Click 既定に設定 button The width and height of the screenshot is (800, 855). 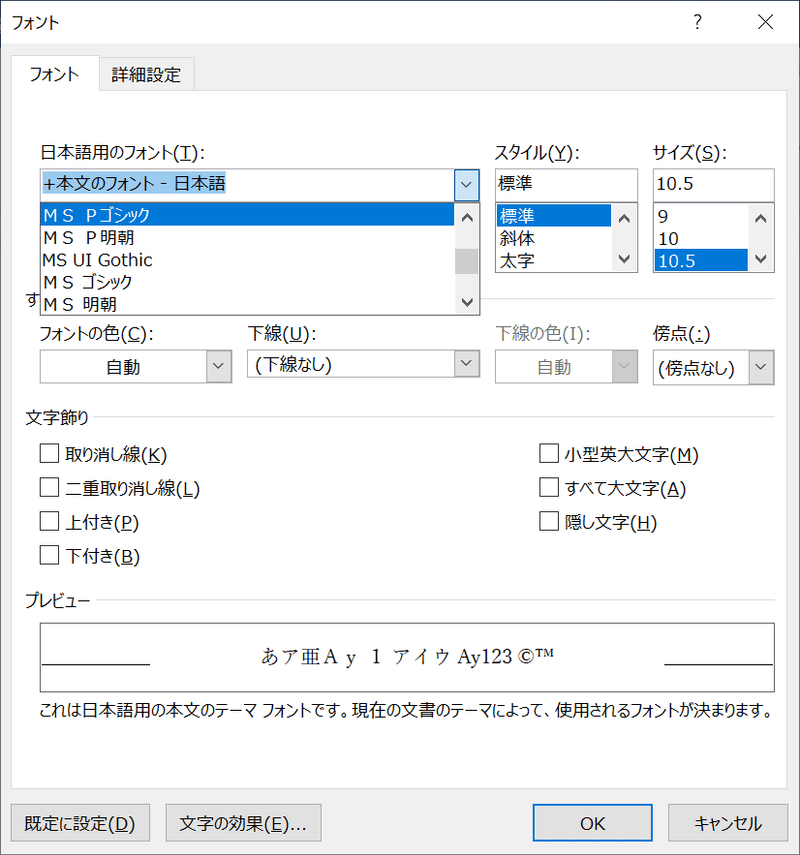click(80, 823)
